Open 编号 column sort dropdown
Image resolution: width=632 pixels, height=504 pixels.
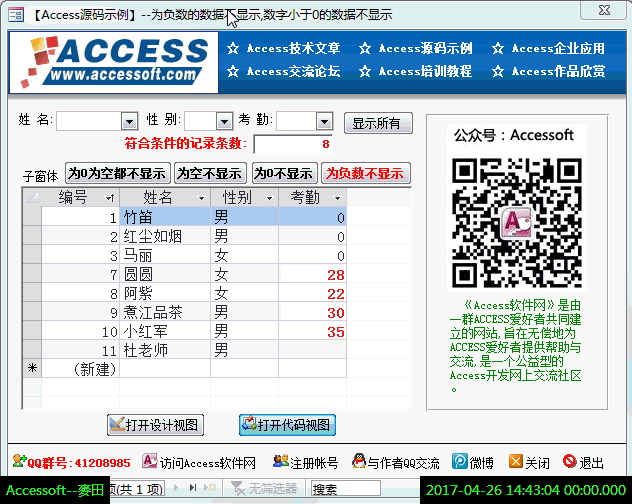click(x=110, y=198)
